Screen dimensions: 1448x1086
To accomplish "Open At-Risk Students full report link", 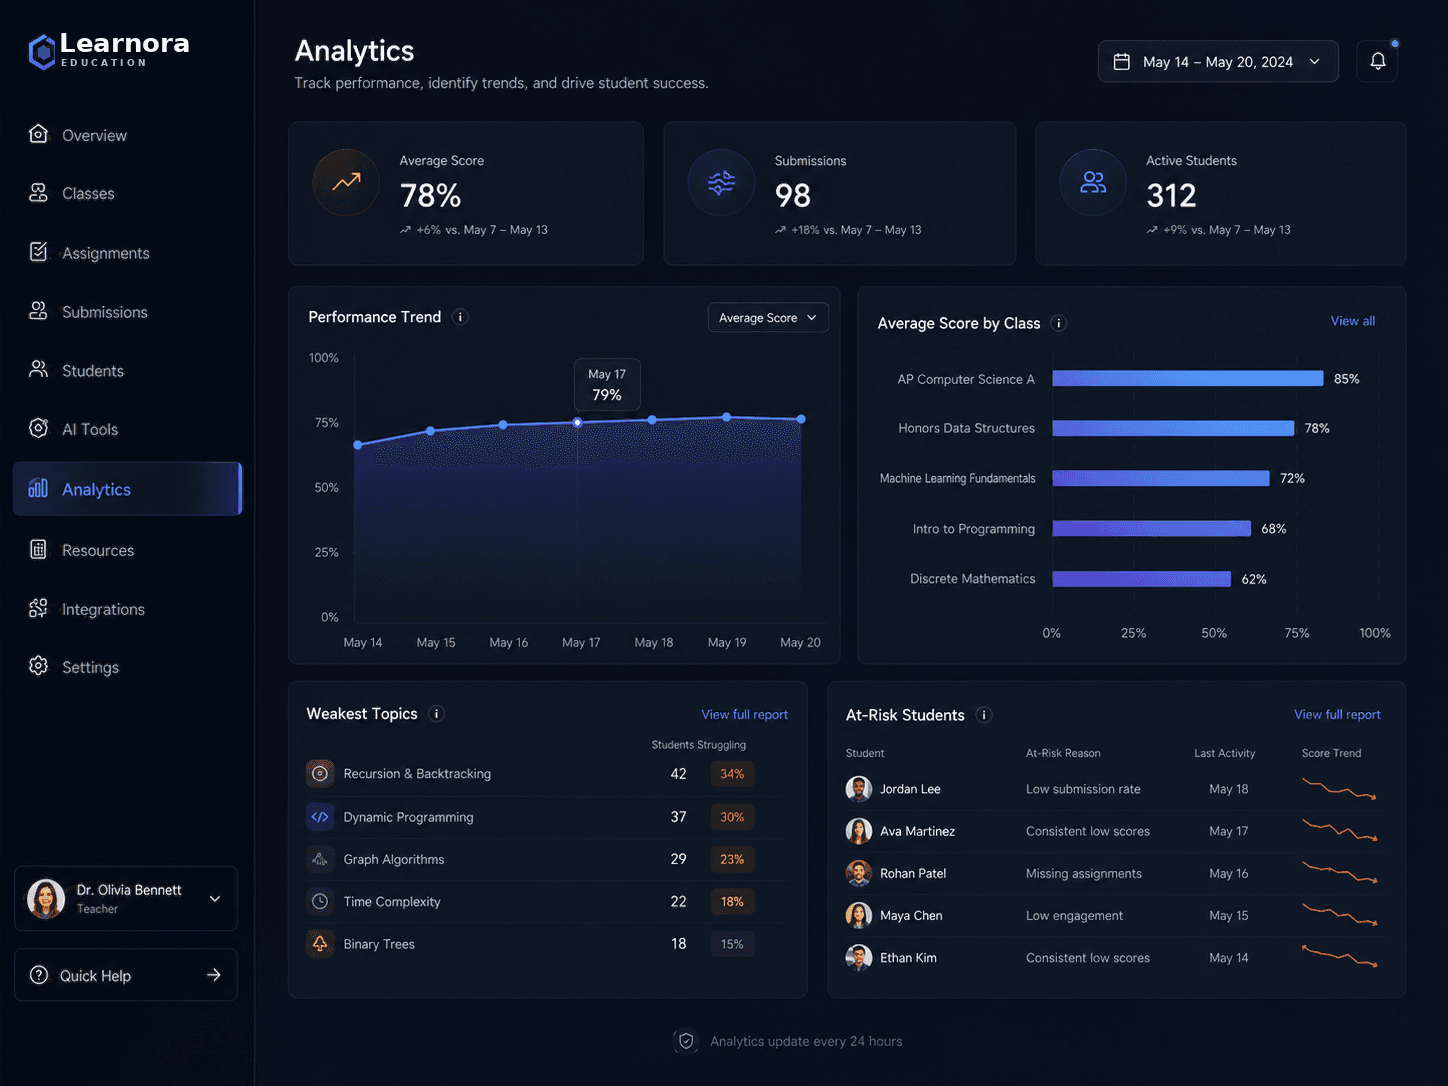I will 1337,714.
